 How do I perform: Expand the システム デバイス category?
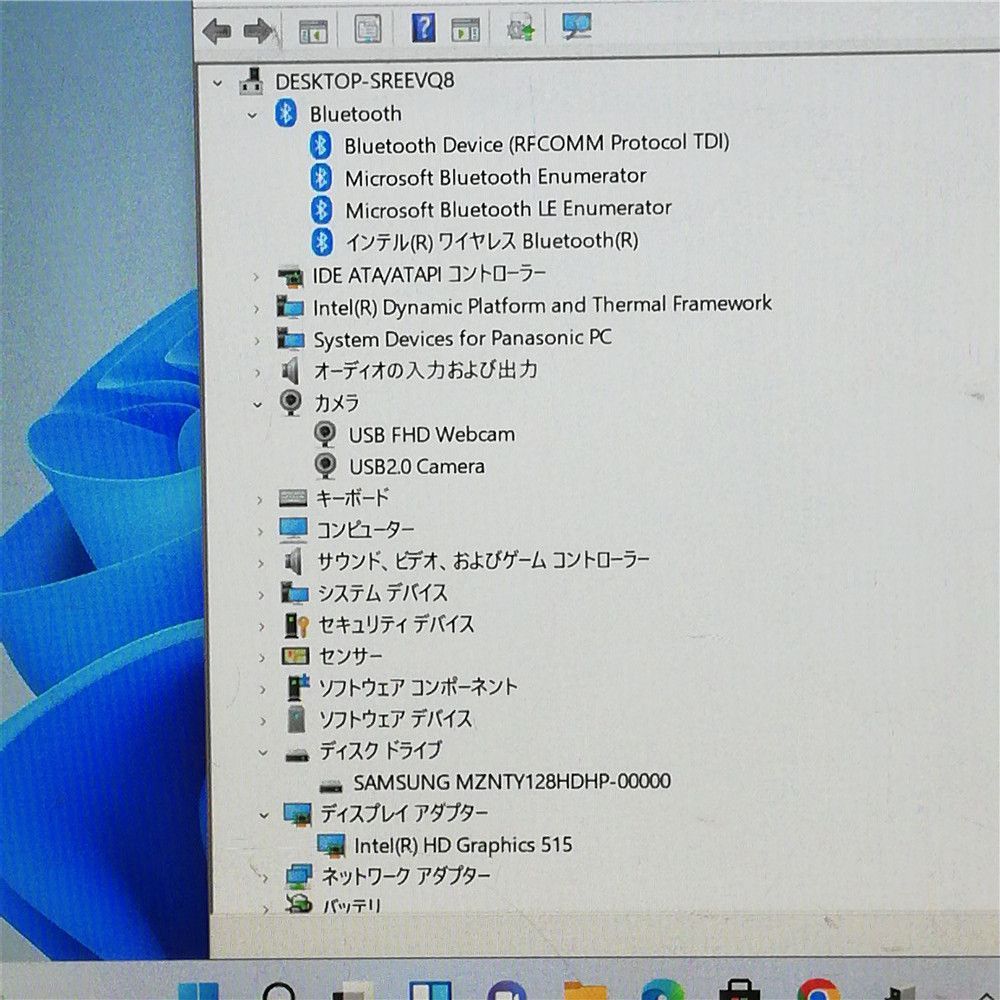[261, 594]
